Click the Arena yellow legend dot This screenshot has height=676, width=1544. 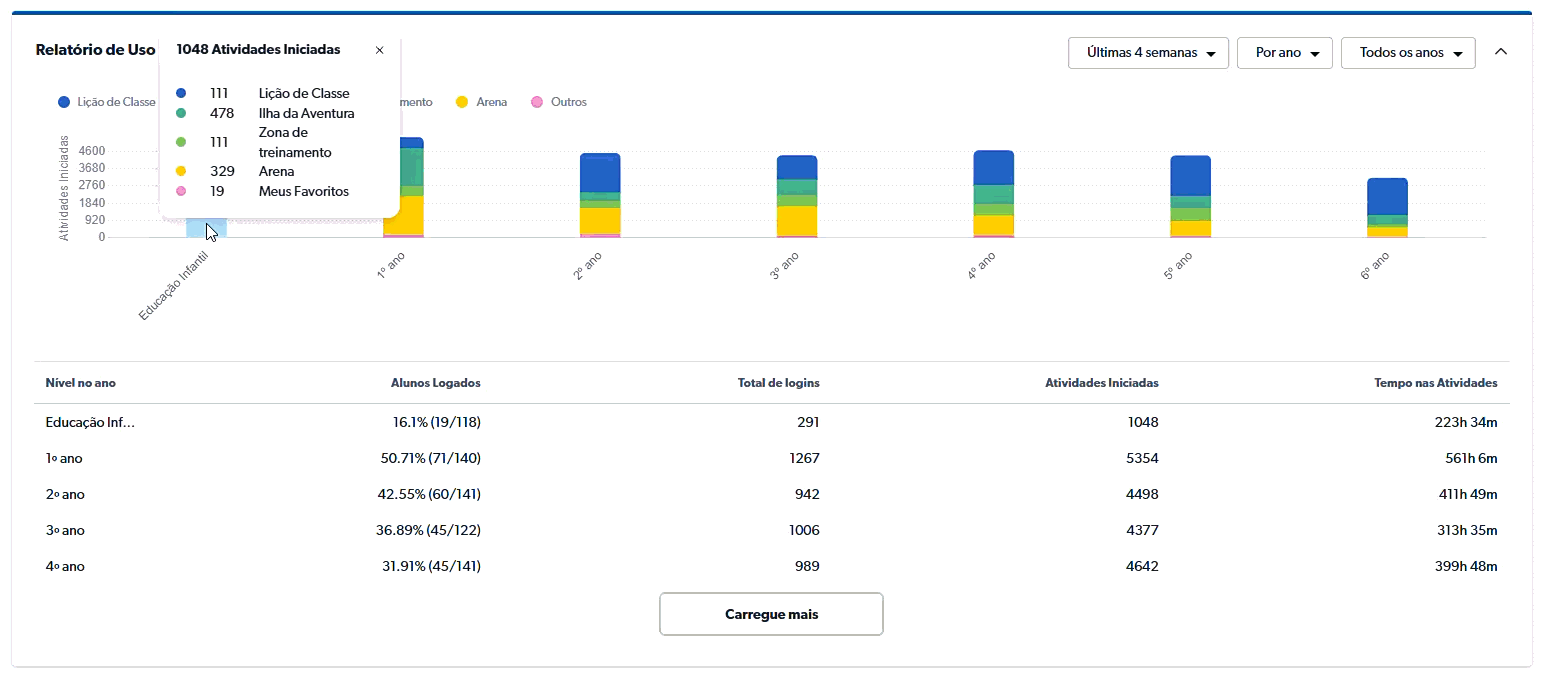[x=462, y=102]
